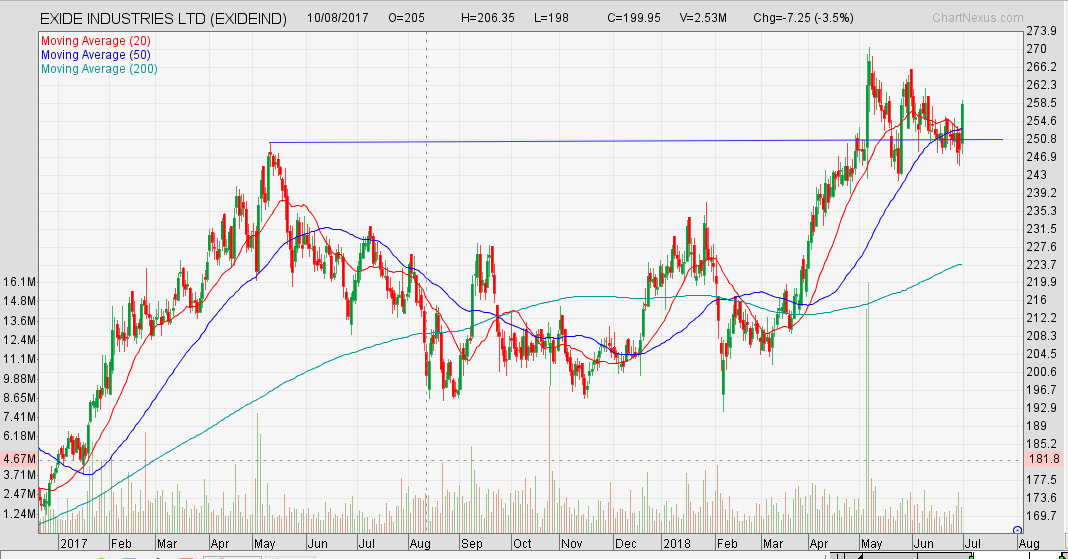Image resolution: width=1068 pixels, height=559 pixels.
Task: Click the Jul label at the time axis end
Action: [973, 543]
